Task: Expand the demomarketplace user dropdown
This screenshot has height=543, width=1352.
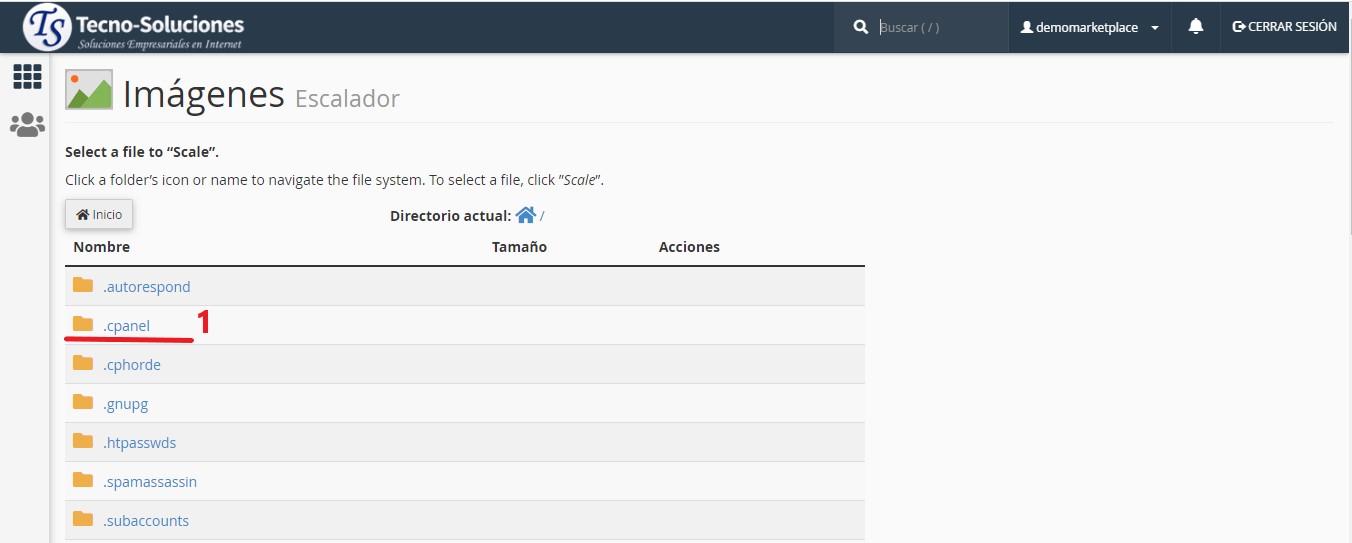Action: (x=1089, y=28)
